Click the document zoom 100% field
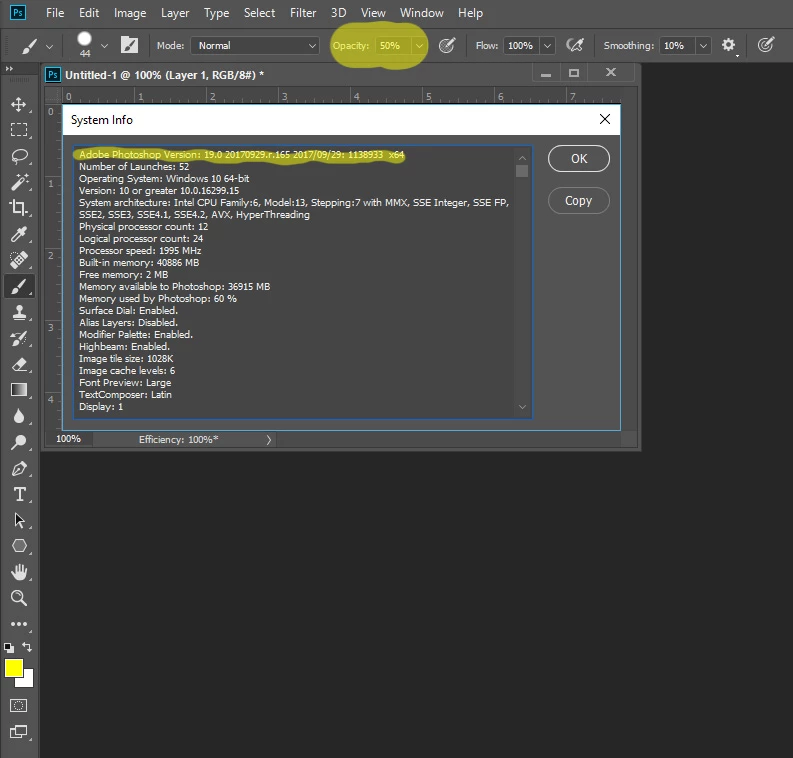793x758 pixels. click(x=68, y=439)
